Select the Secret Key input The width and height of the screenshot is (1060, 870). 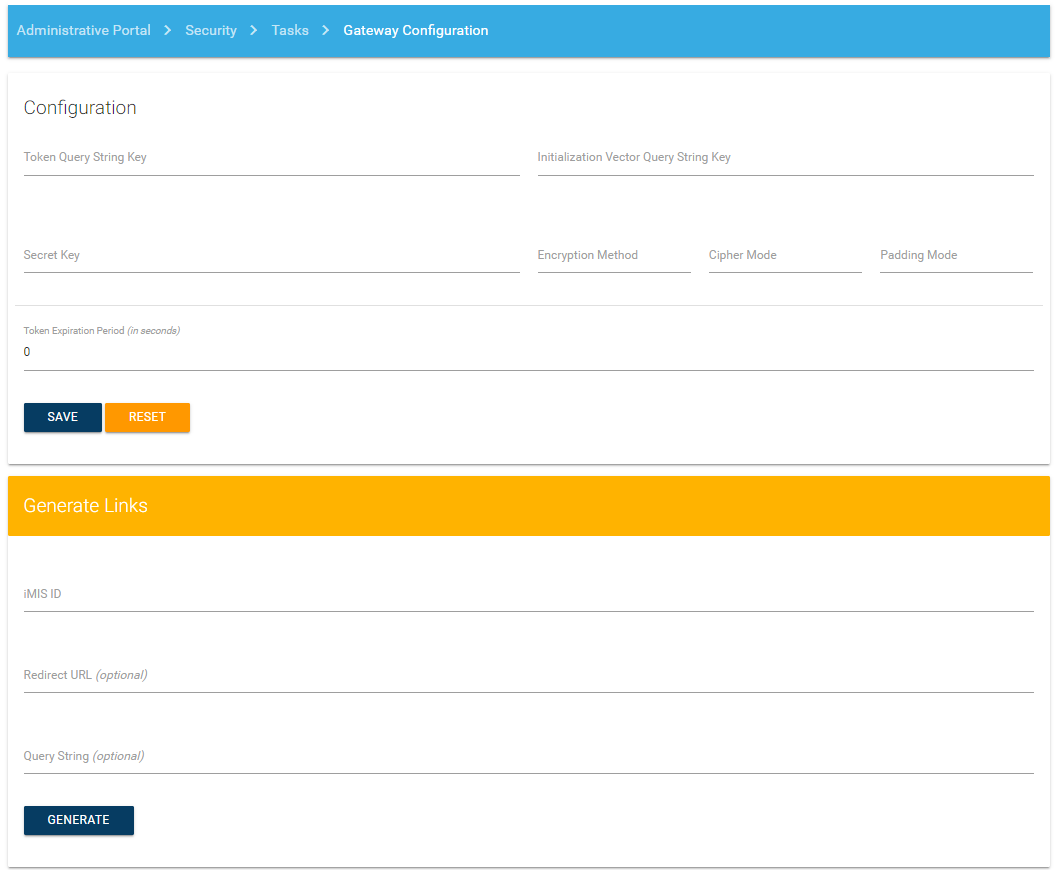pos(271,256)
